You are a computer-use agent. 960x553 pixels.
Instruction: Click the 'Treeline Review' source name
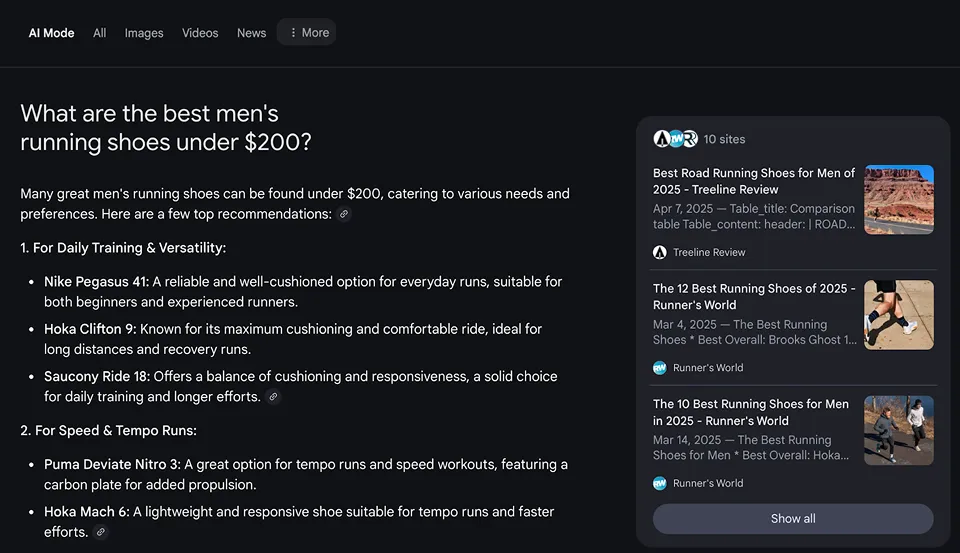(x=709, y=252)
